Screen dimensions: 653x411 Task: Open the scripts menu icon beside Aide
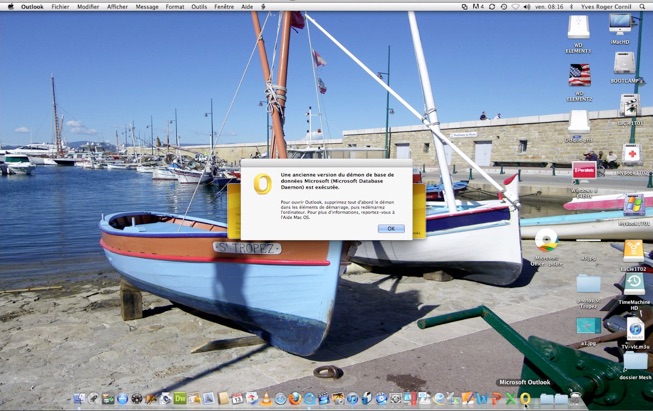[263, 7]
